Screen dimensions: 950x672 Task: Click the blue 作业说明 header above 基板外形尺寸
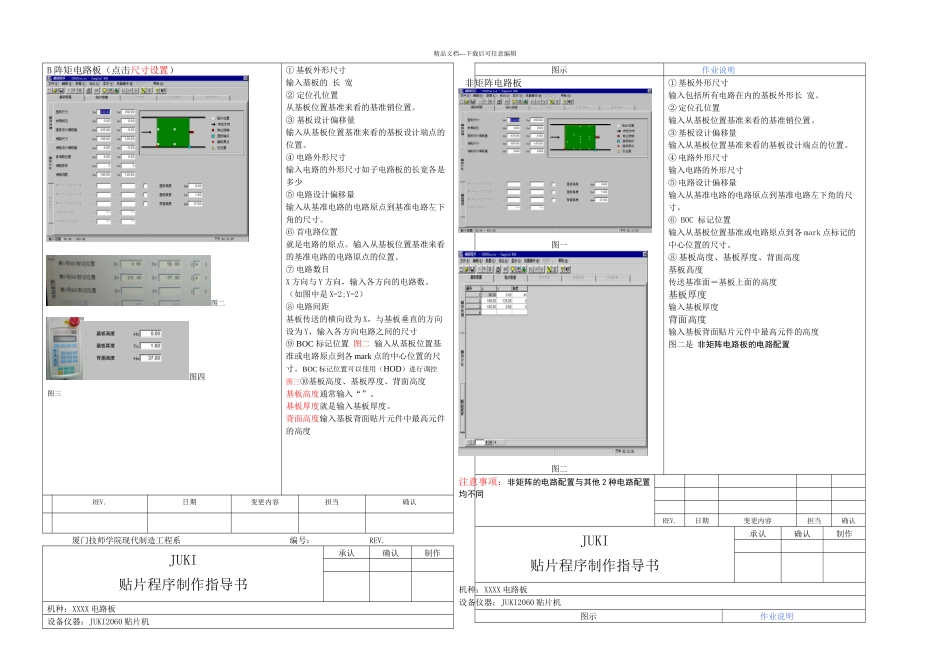click(x=719, y=70)
